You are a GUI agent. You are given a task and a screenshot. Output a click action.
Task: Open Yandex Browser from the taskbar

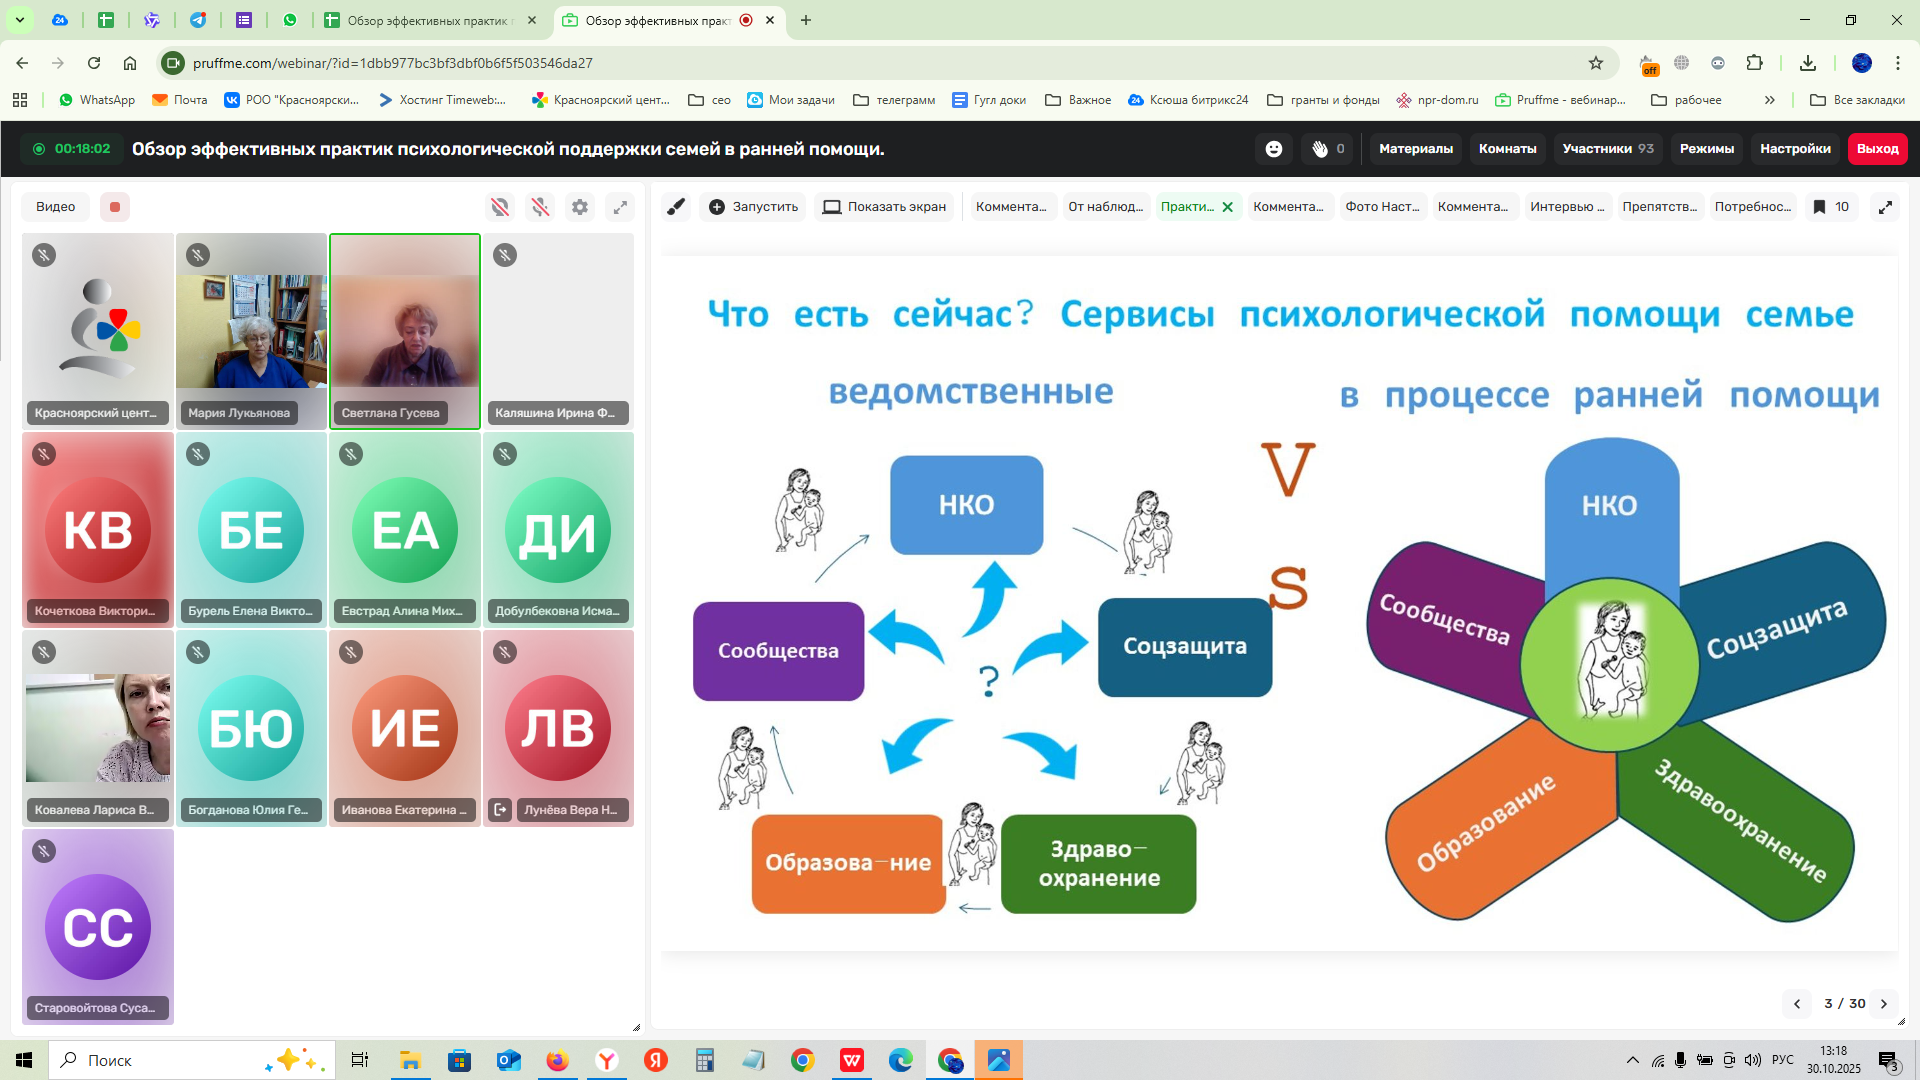607,1060
